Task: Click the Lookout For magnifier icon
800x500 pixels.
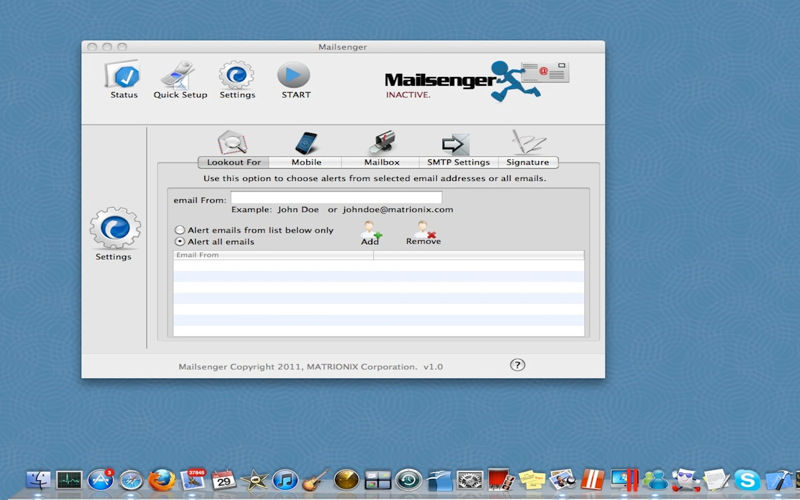Action: click(233, 142)
